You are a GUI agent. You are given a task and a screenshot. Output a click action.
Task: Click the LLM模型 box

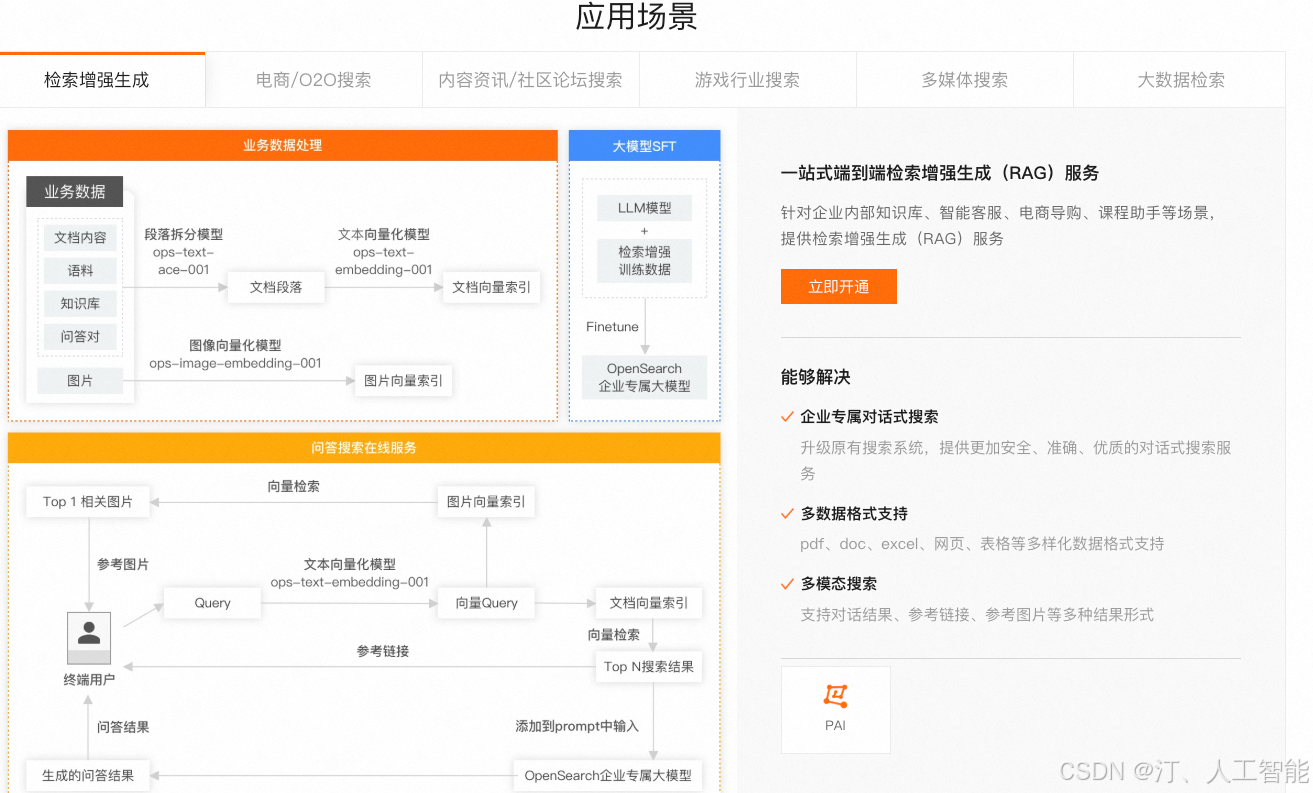pos(644,208)
